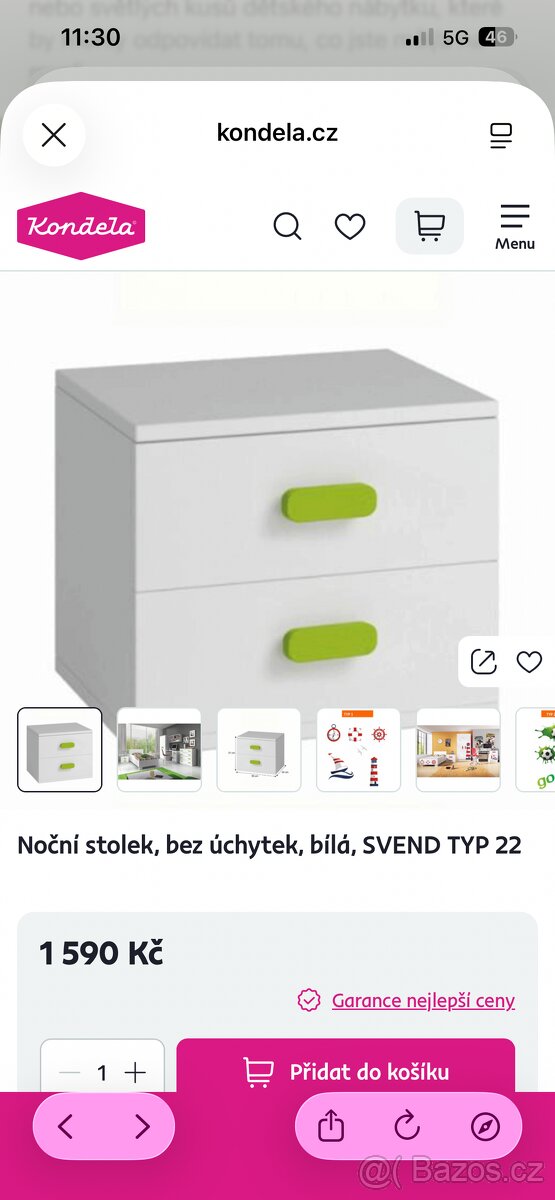Increase quantity with plus button
The image size is (555, 1200).
coord(135,1073)
